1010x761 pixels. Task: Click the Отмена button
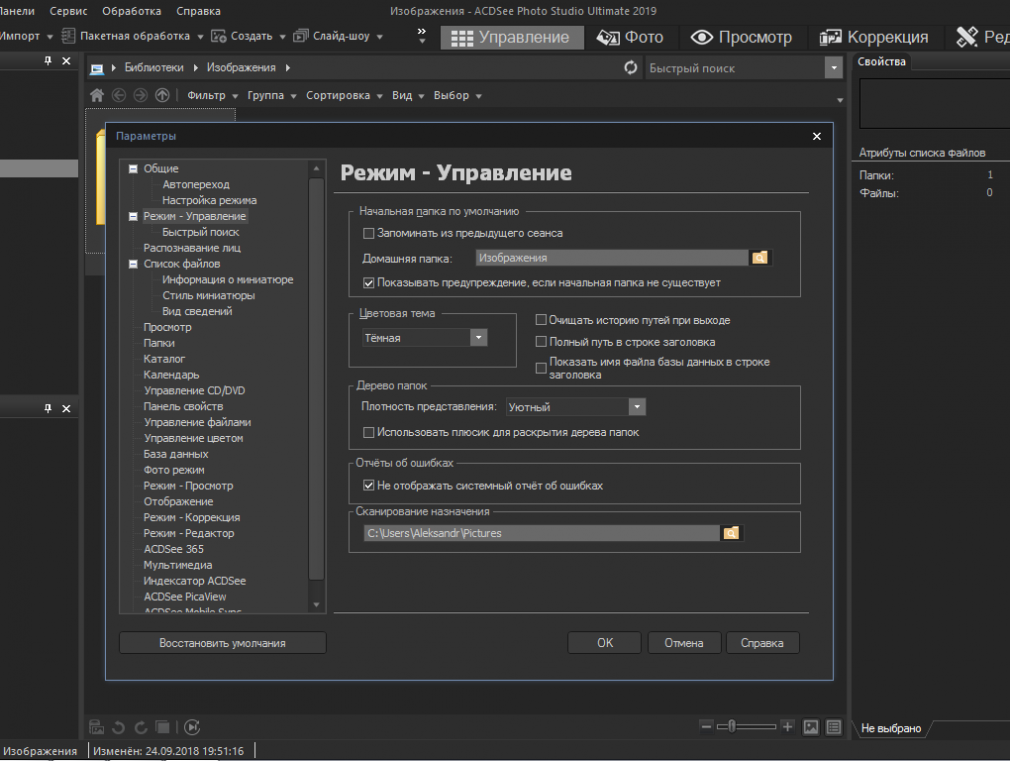pos(683,642)
